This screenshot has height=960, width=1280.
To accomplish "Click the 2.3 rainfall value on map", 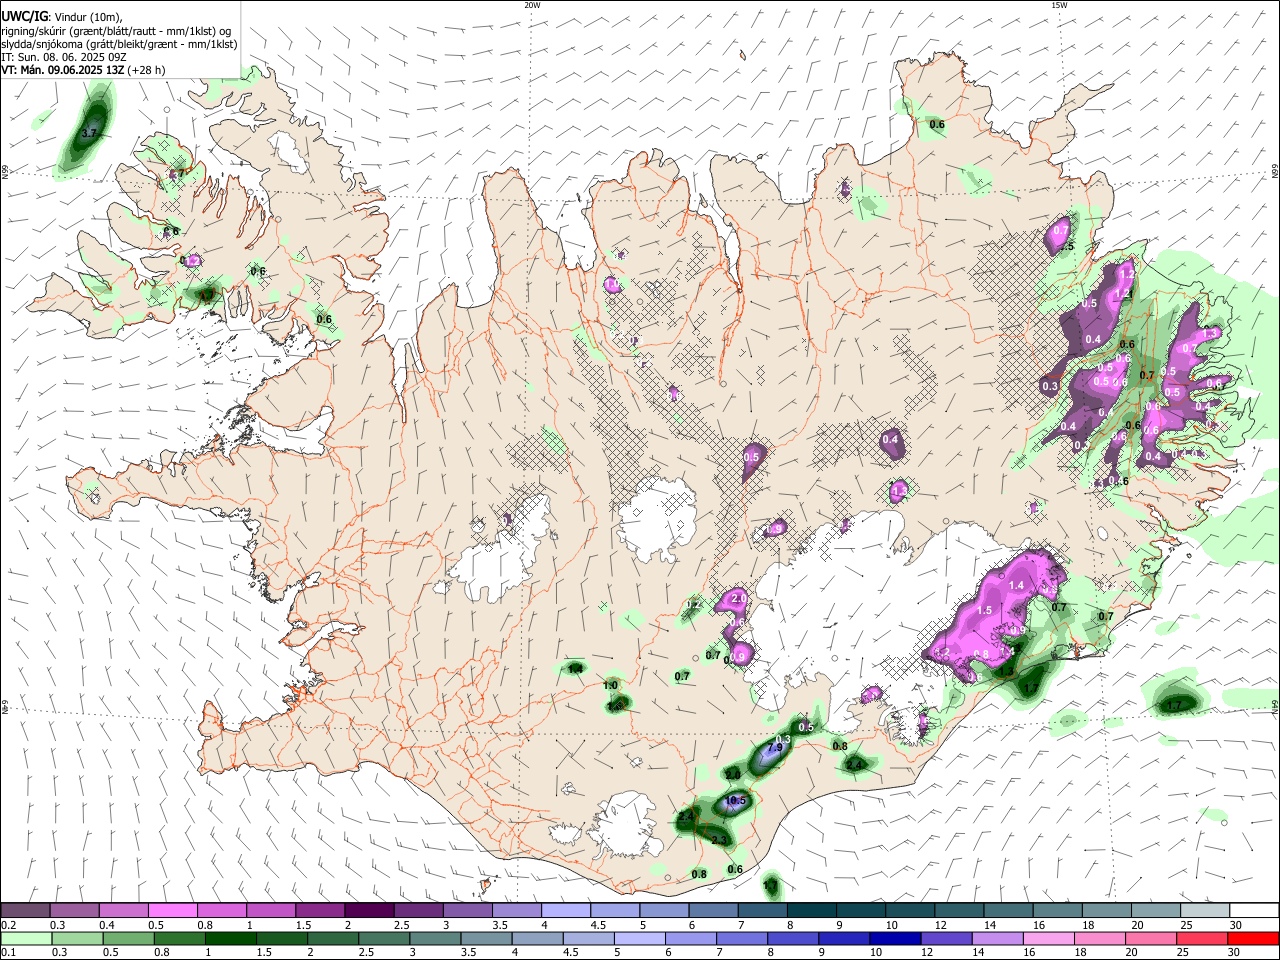I will [x=719, y=840].
